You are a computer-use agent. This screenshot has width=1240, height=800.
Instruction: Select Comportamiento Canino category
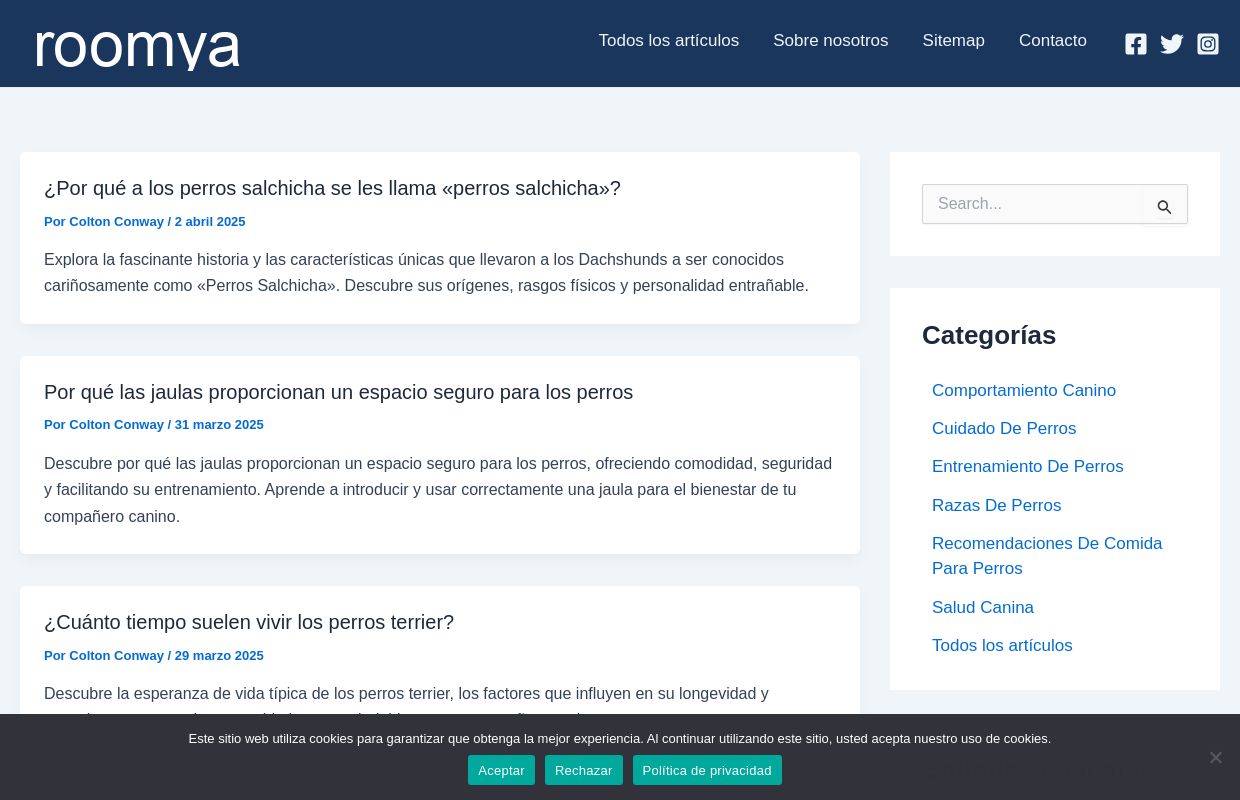pyautogui.click(x=1024, y=391)
